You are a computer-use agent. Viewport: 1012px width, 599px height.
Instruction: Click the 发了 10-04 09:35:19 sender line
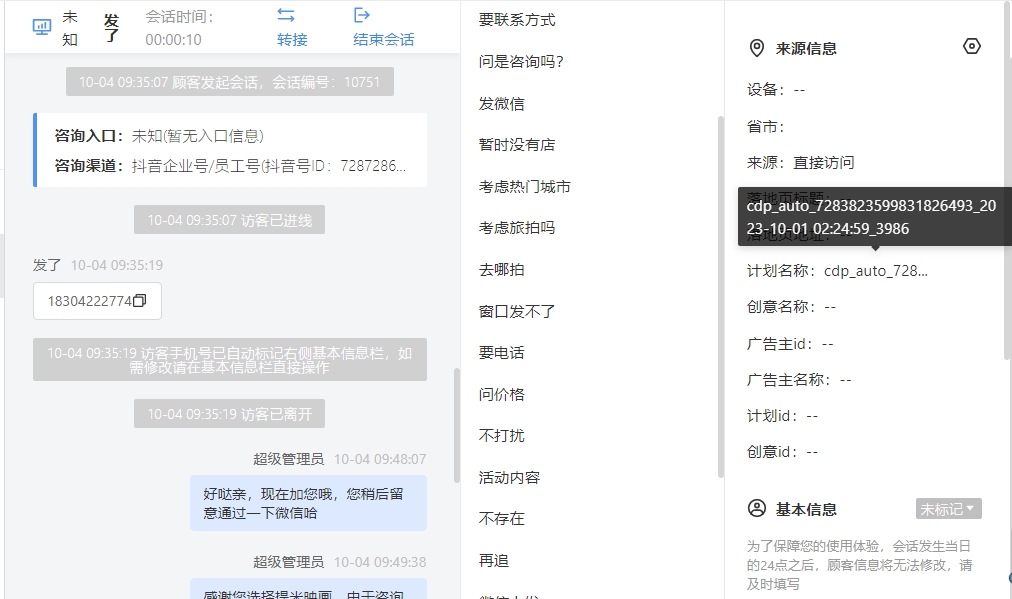point(98,265)
